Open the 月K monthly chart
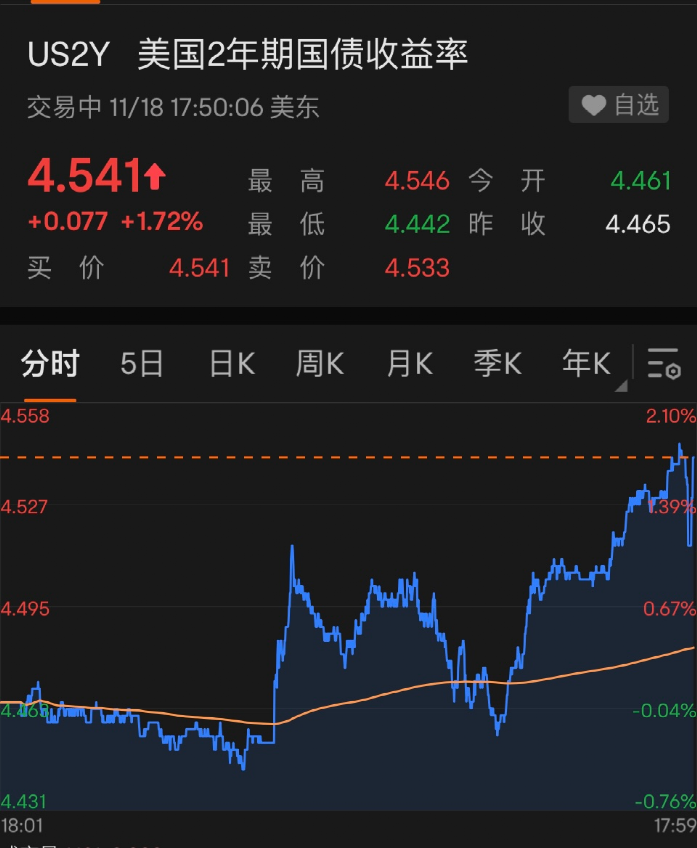Image resolution: width=697 pixels, height=848 pixels. (410, 364)
